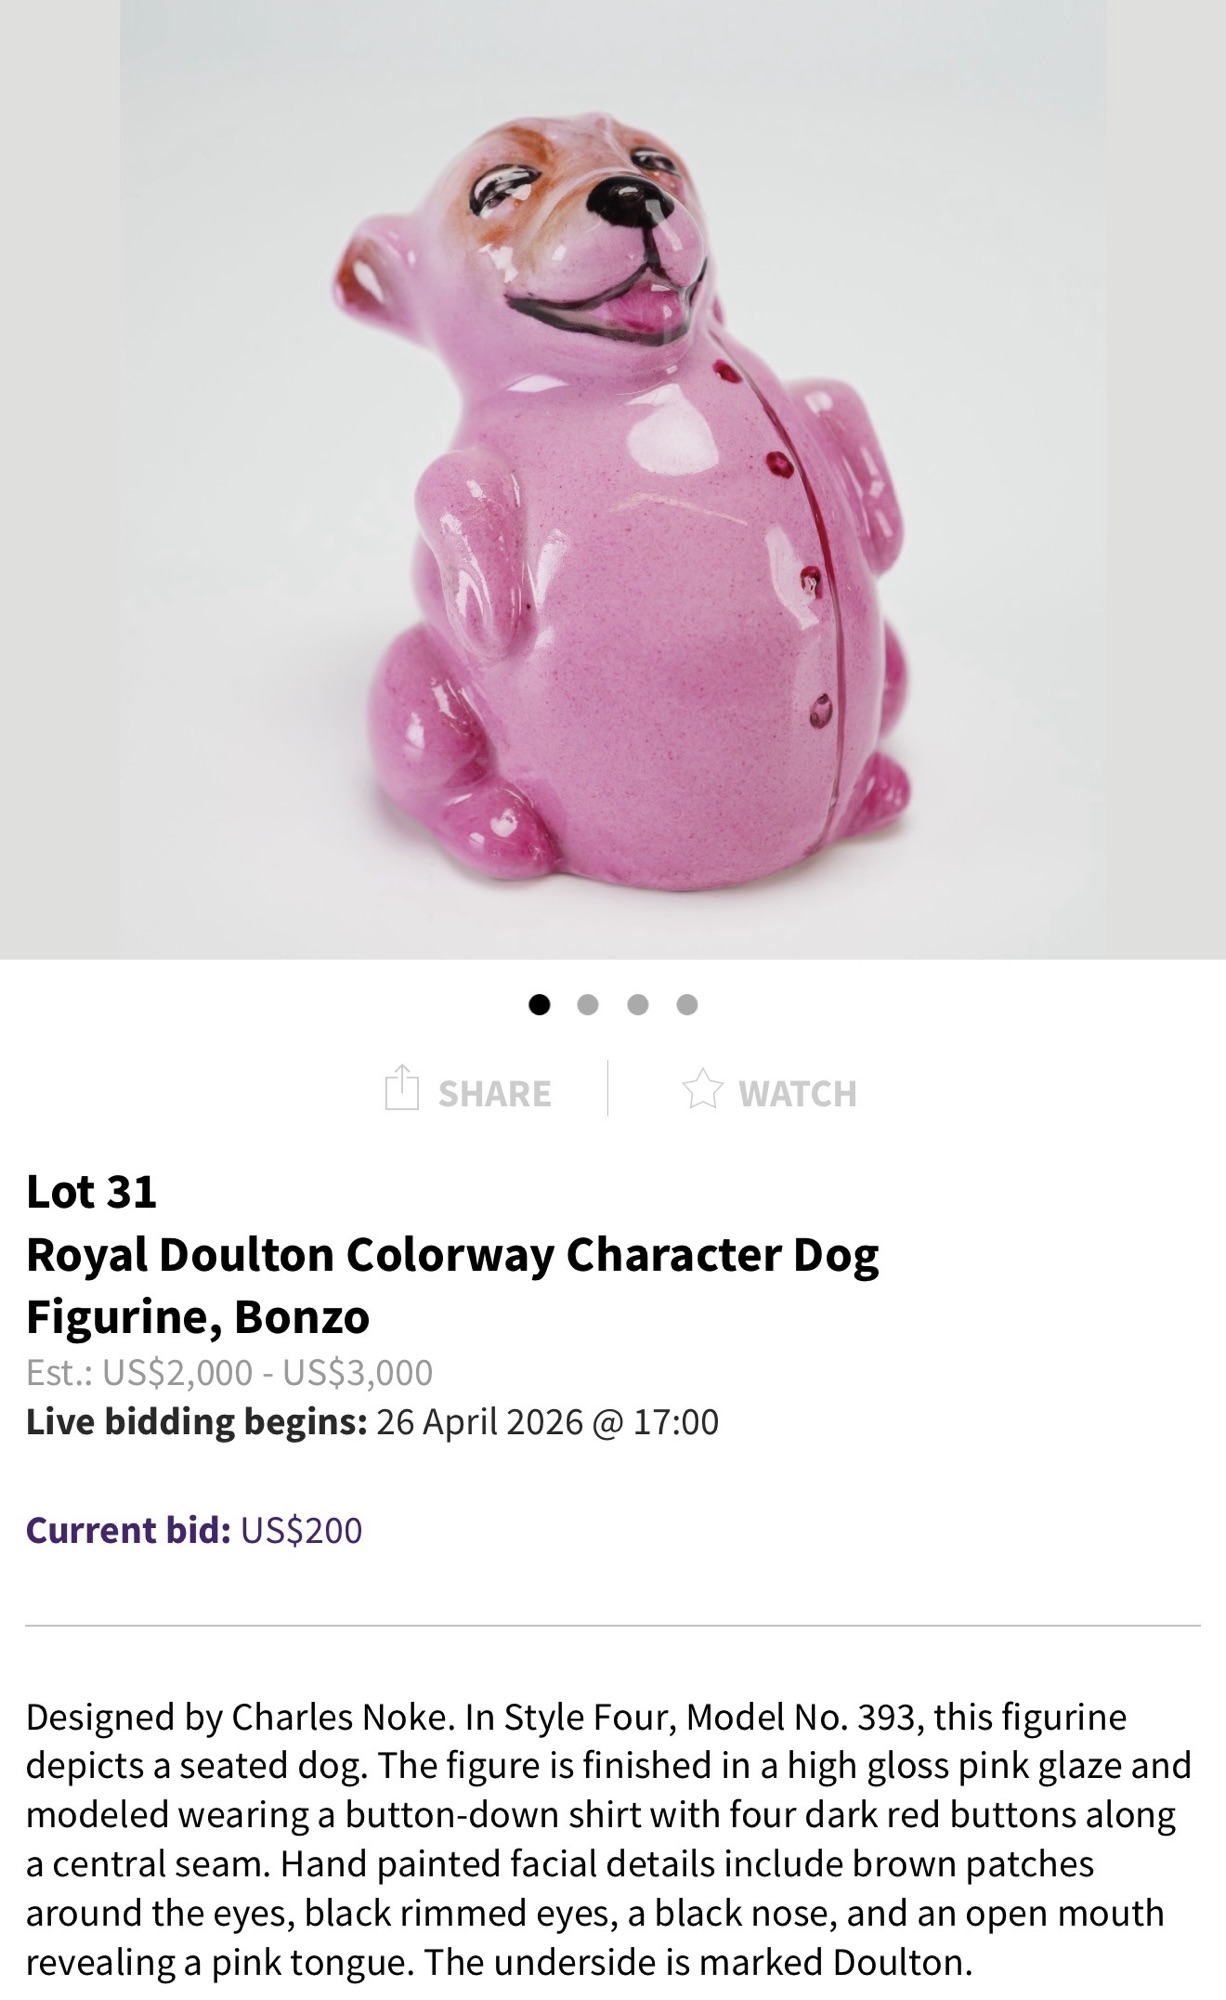The image size is (1226, 2000).
Task: Click the gray right margin beside photo
Action: coord(1166,479)
